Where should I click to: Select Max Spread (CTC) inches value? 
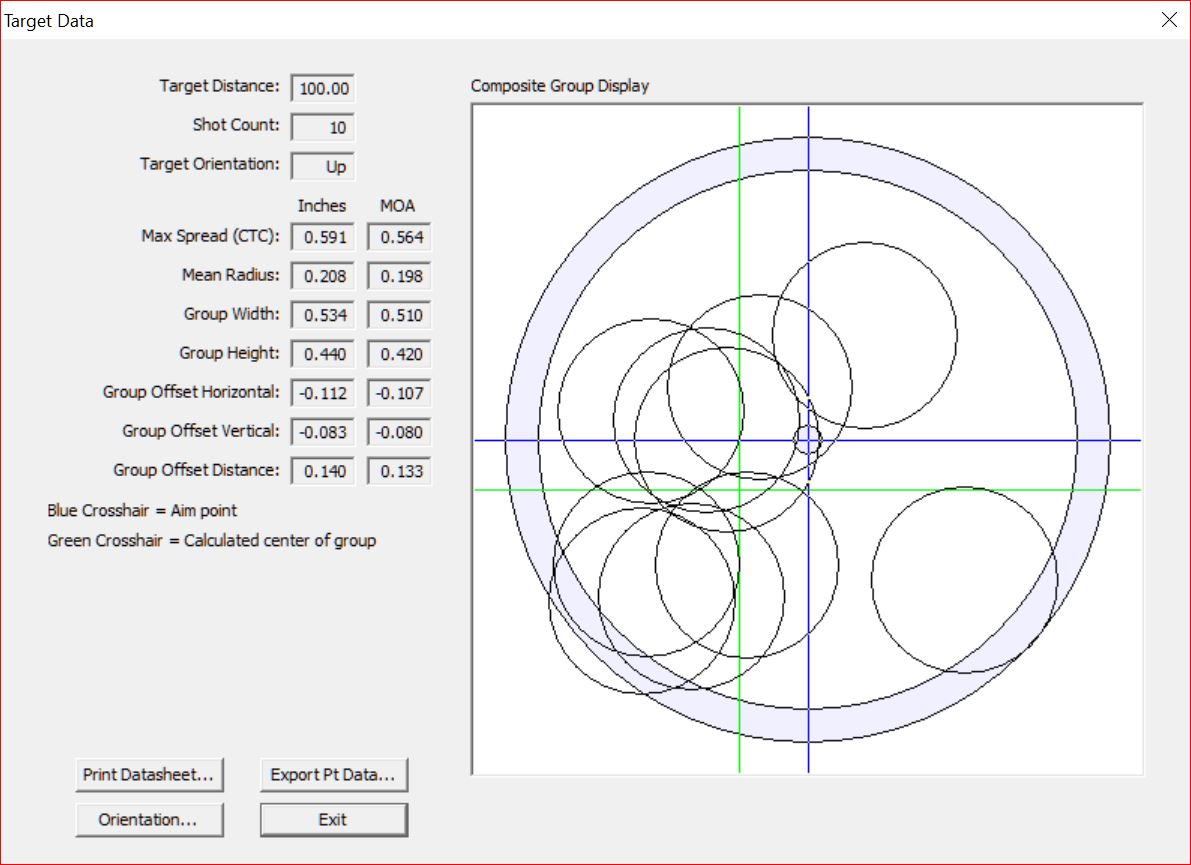(x=323, y=237)
